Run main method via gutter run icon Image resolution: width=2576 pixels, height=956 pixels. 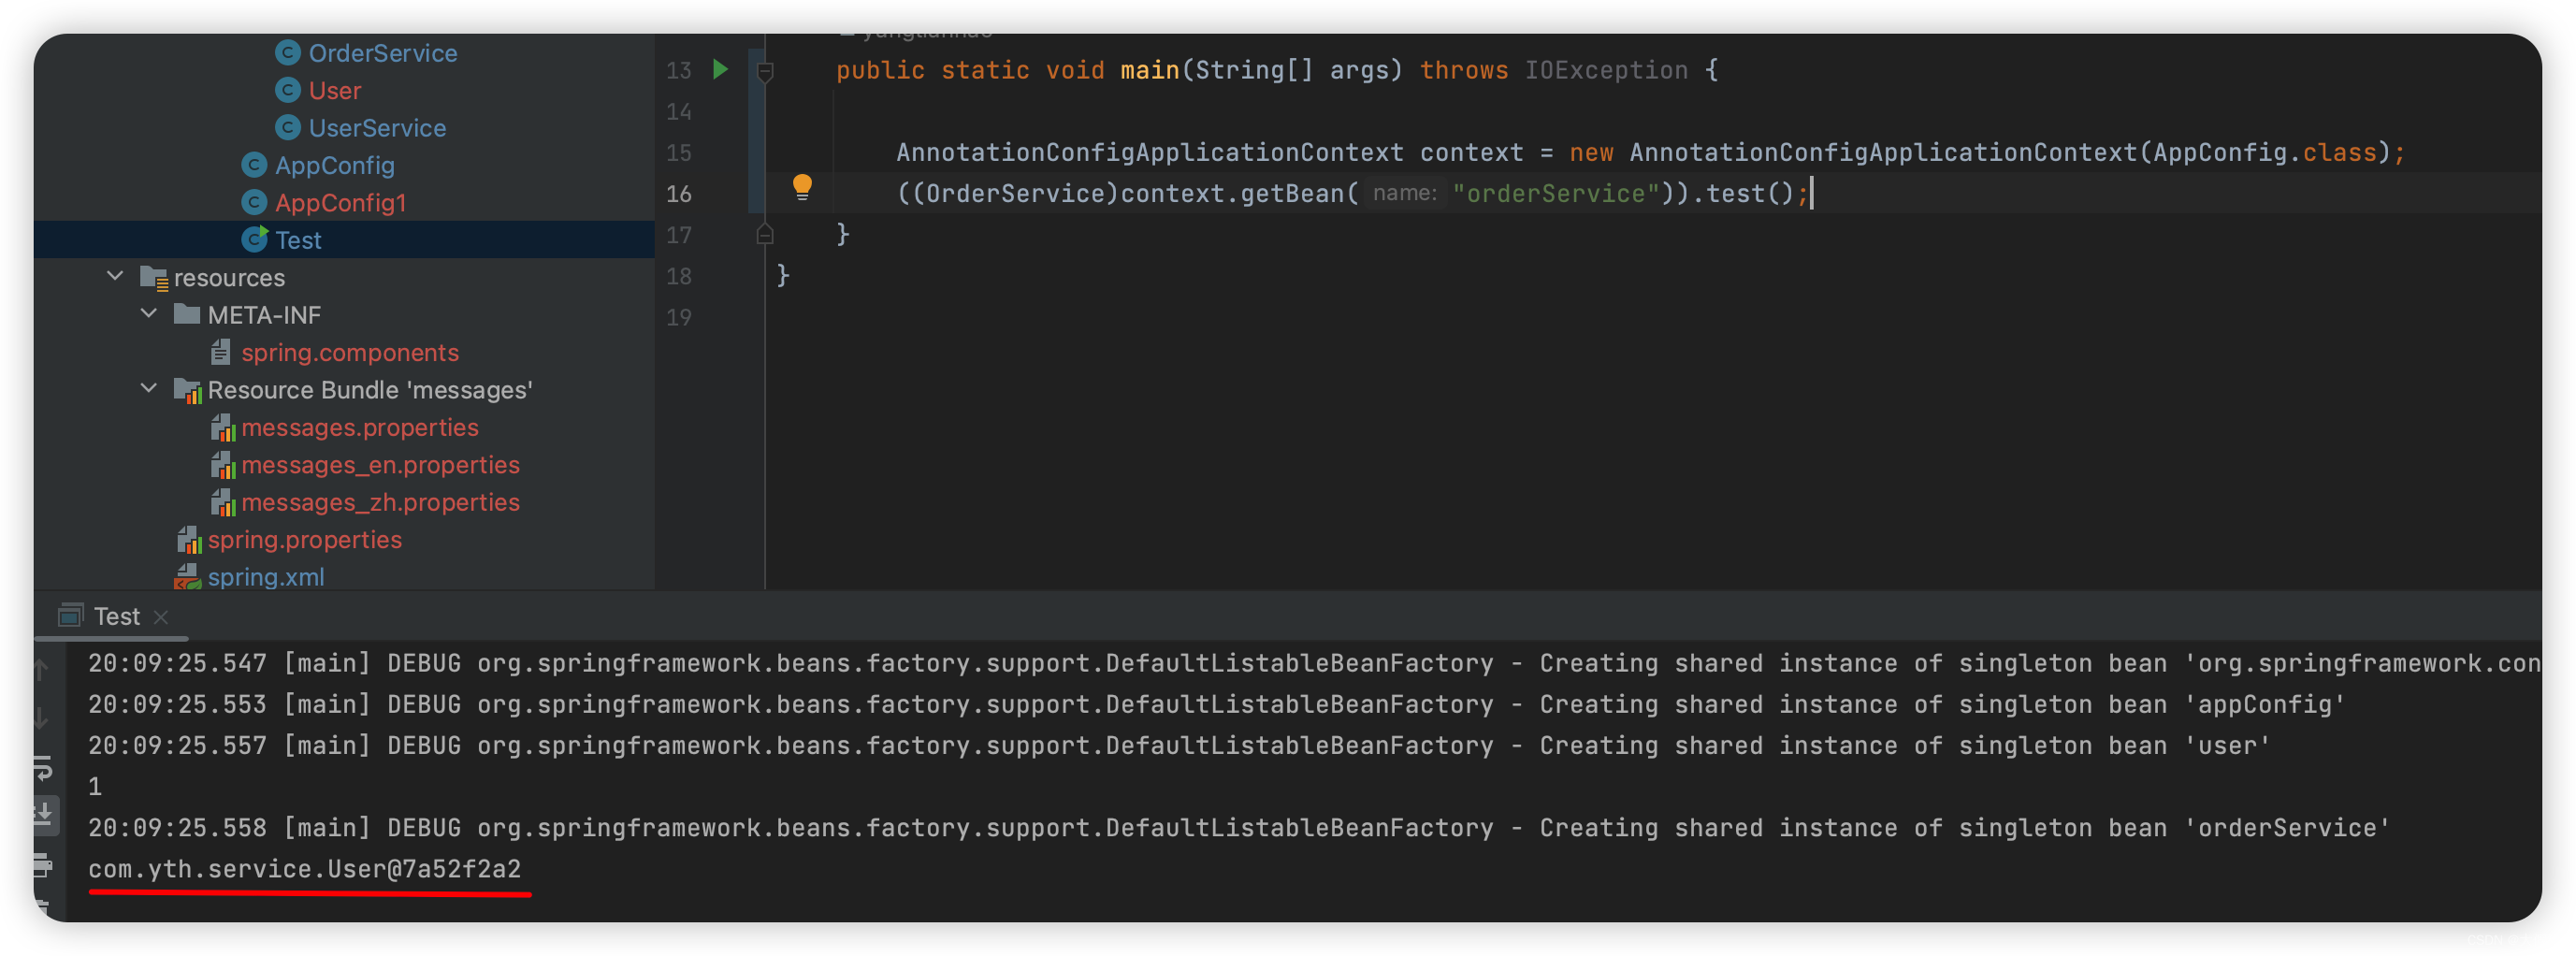(x=720, y=69)
